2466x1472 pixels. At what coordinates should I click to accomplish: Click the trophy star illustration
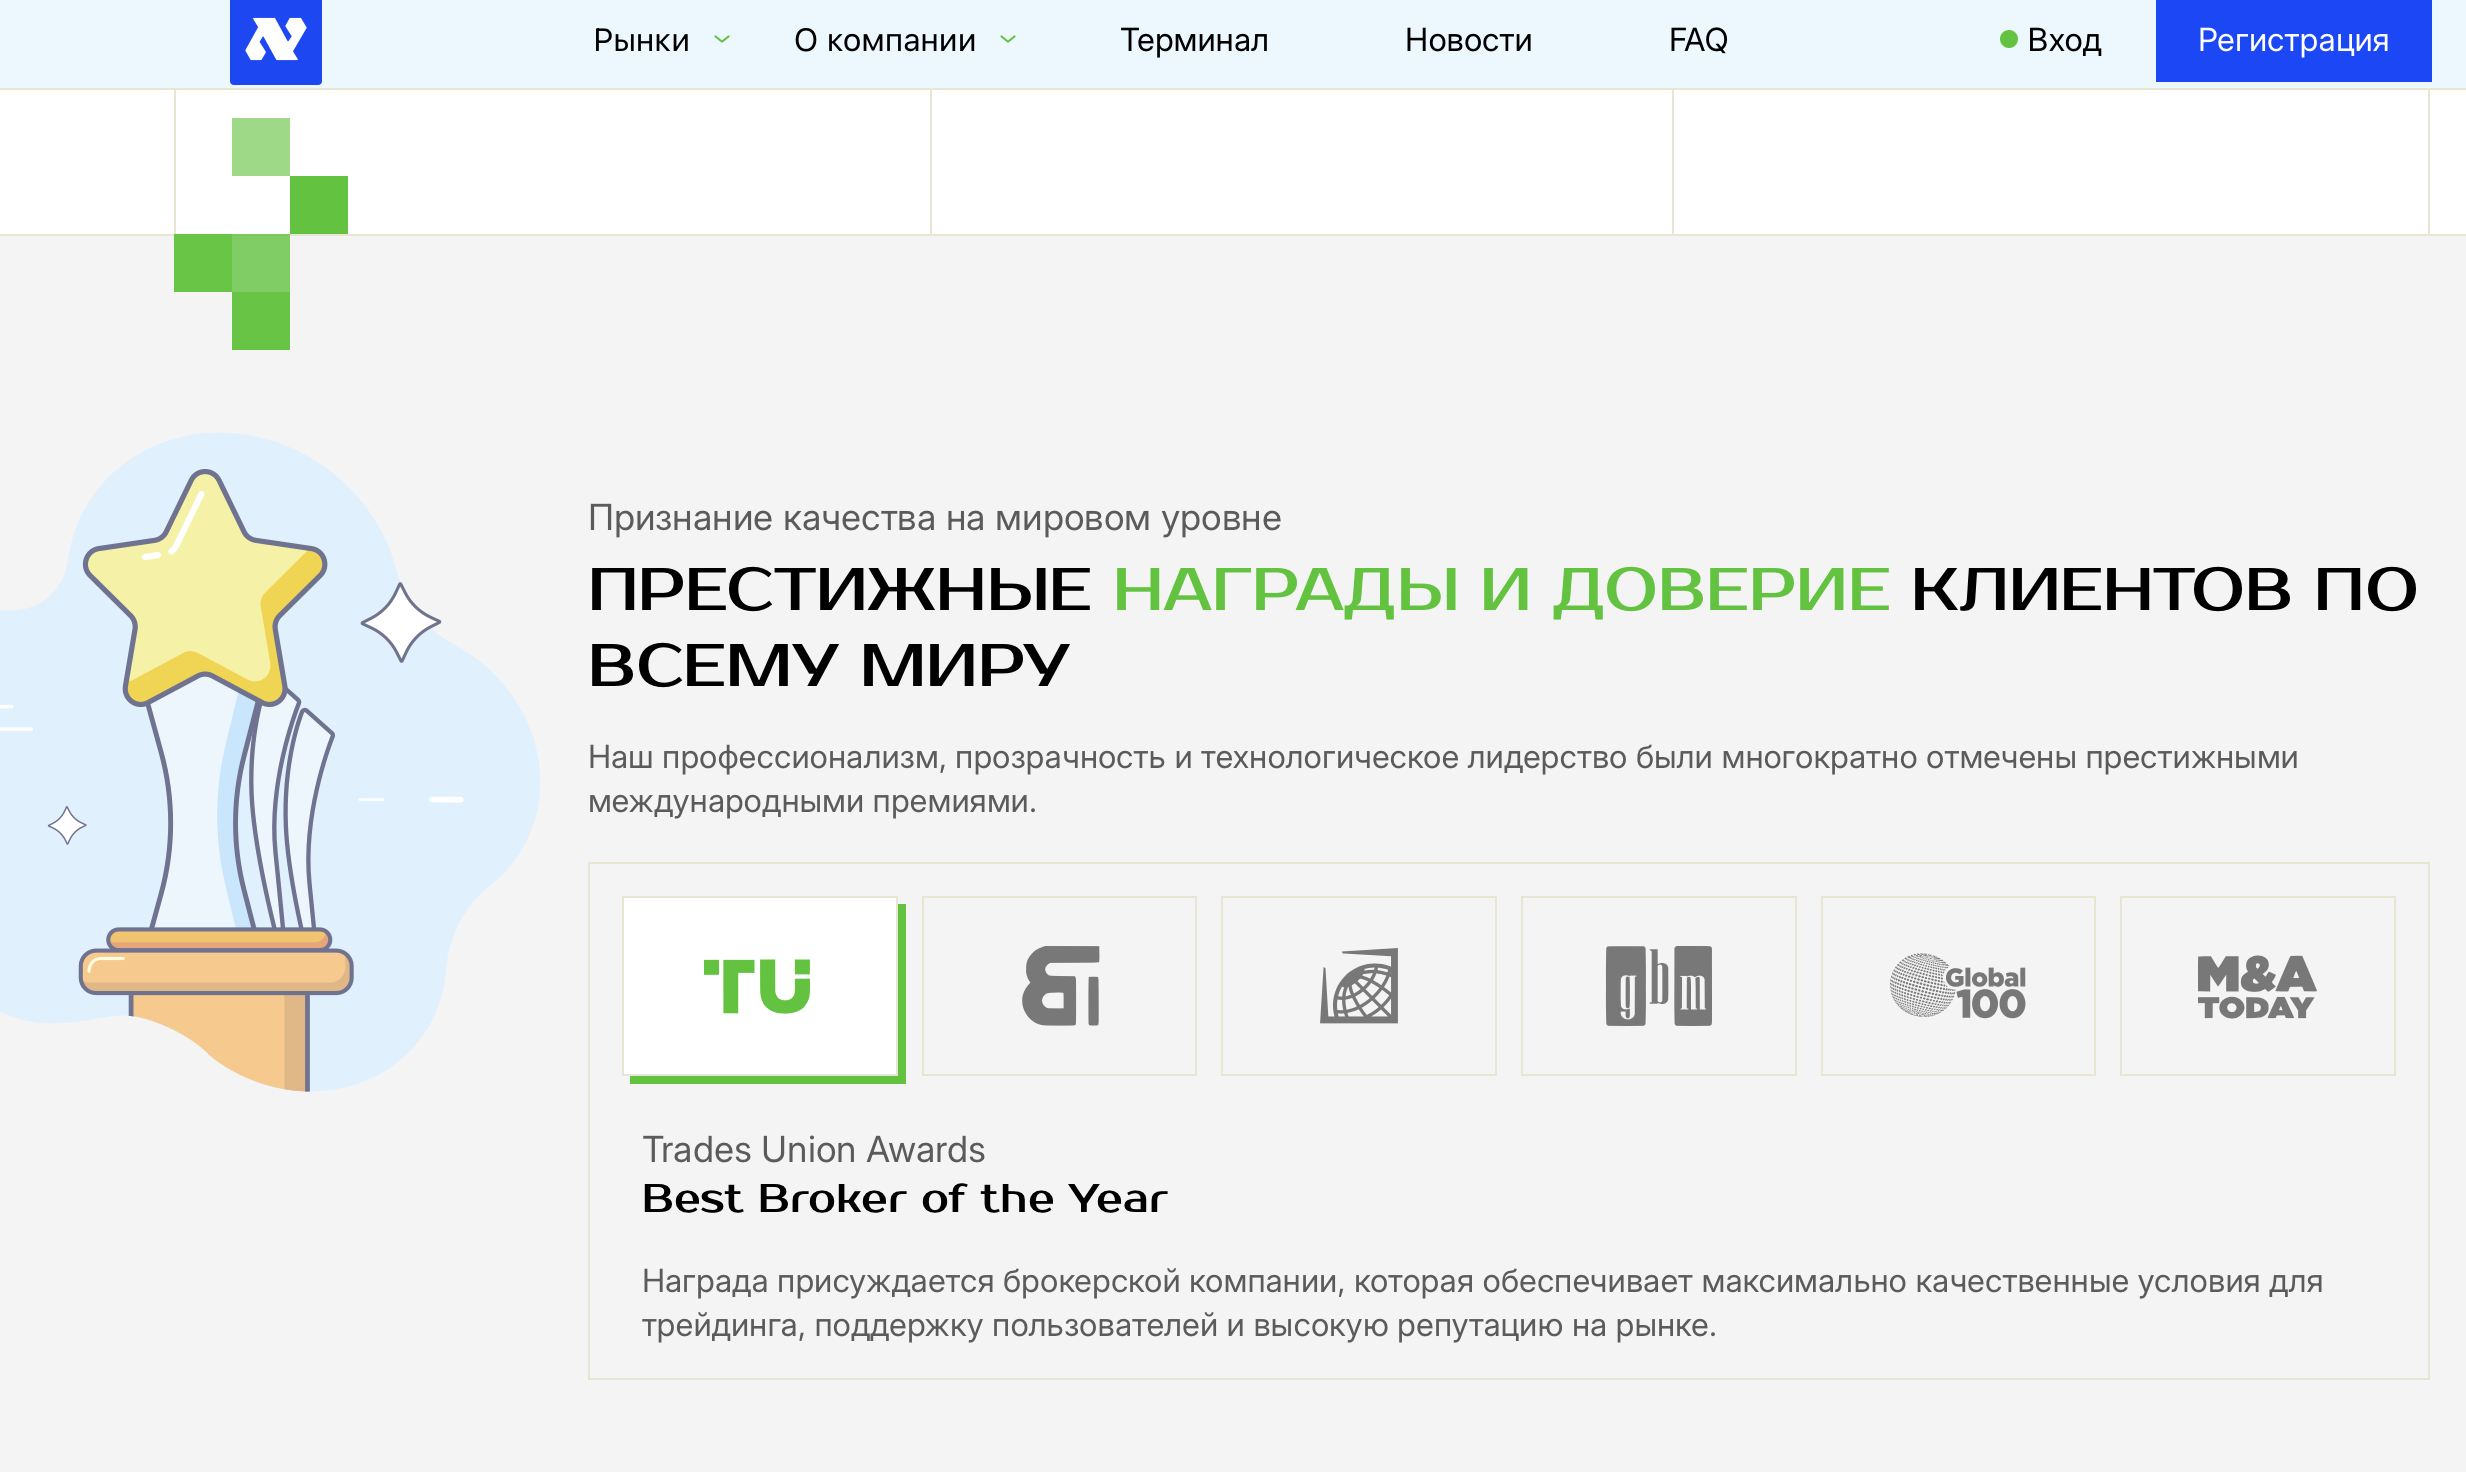coord(205,590)
